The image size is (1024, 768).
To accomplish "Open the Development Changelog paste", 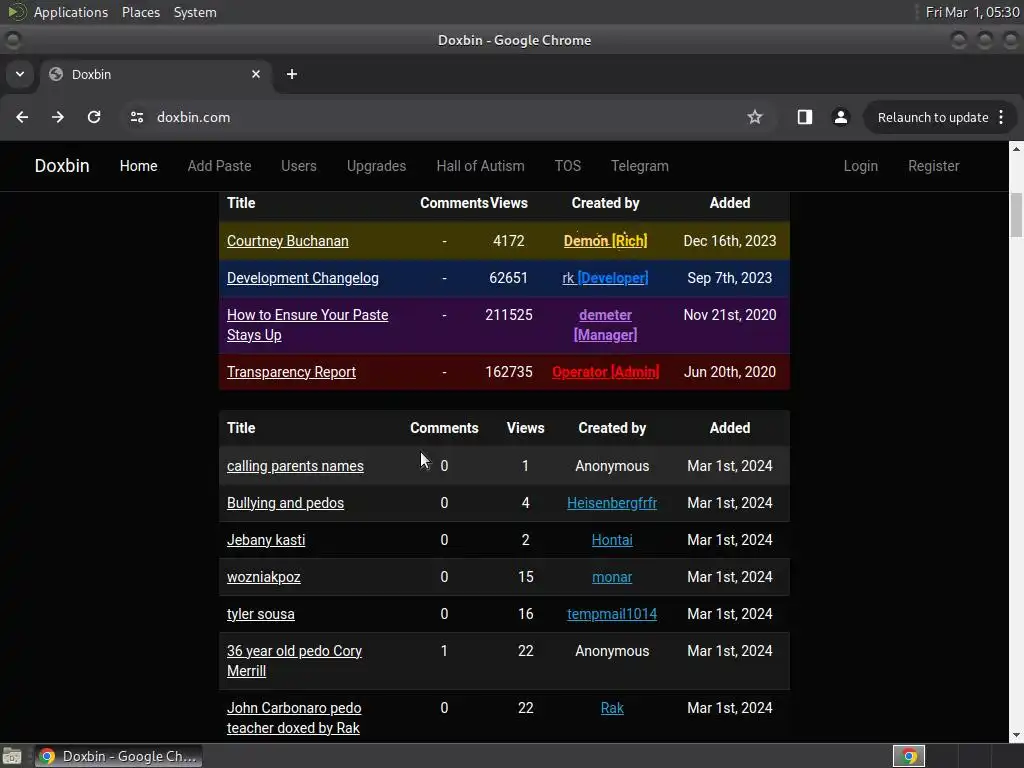I will (x=302, y=278).
